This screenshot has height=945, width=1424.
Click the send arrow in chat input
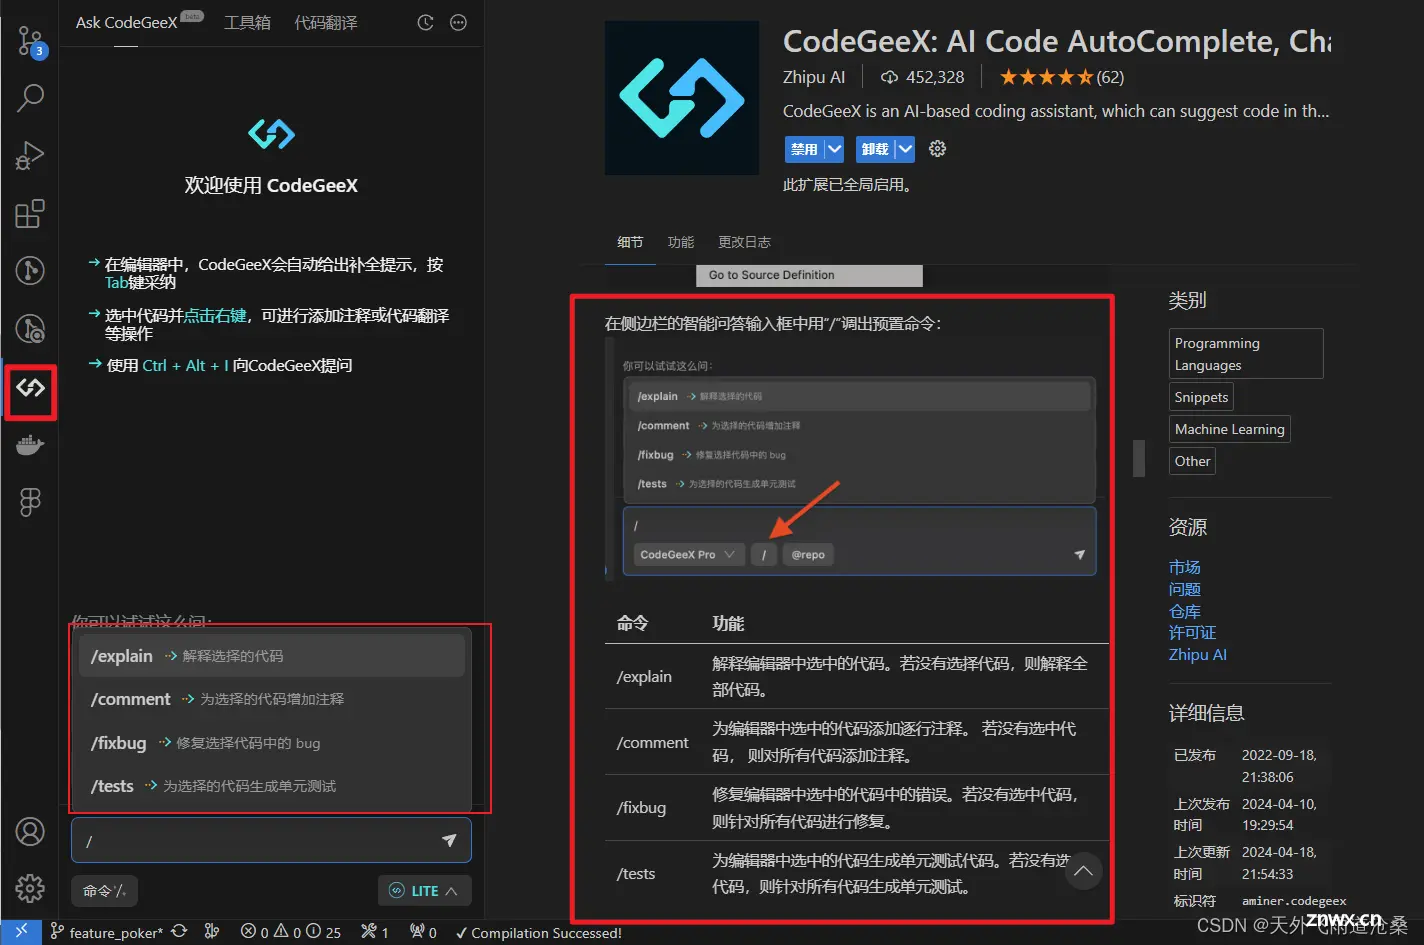(x=449, y=840)
